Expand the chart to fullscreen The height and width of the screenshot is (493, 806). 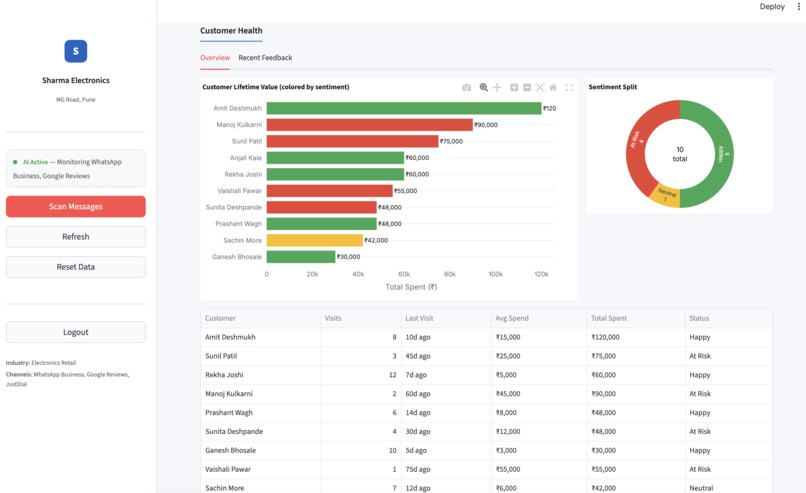coord(569,87)
